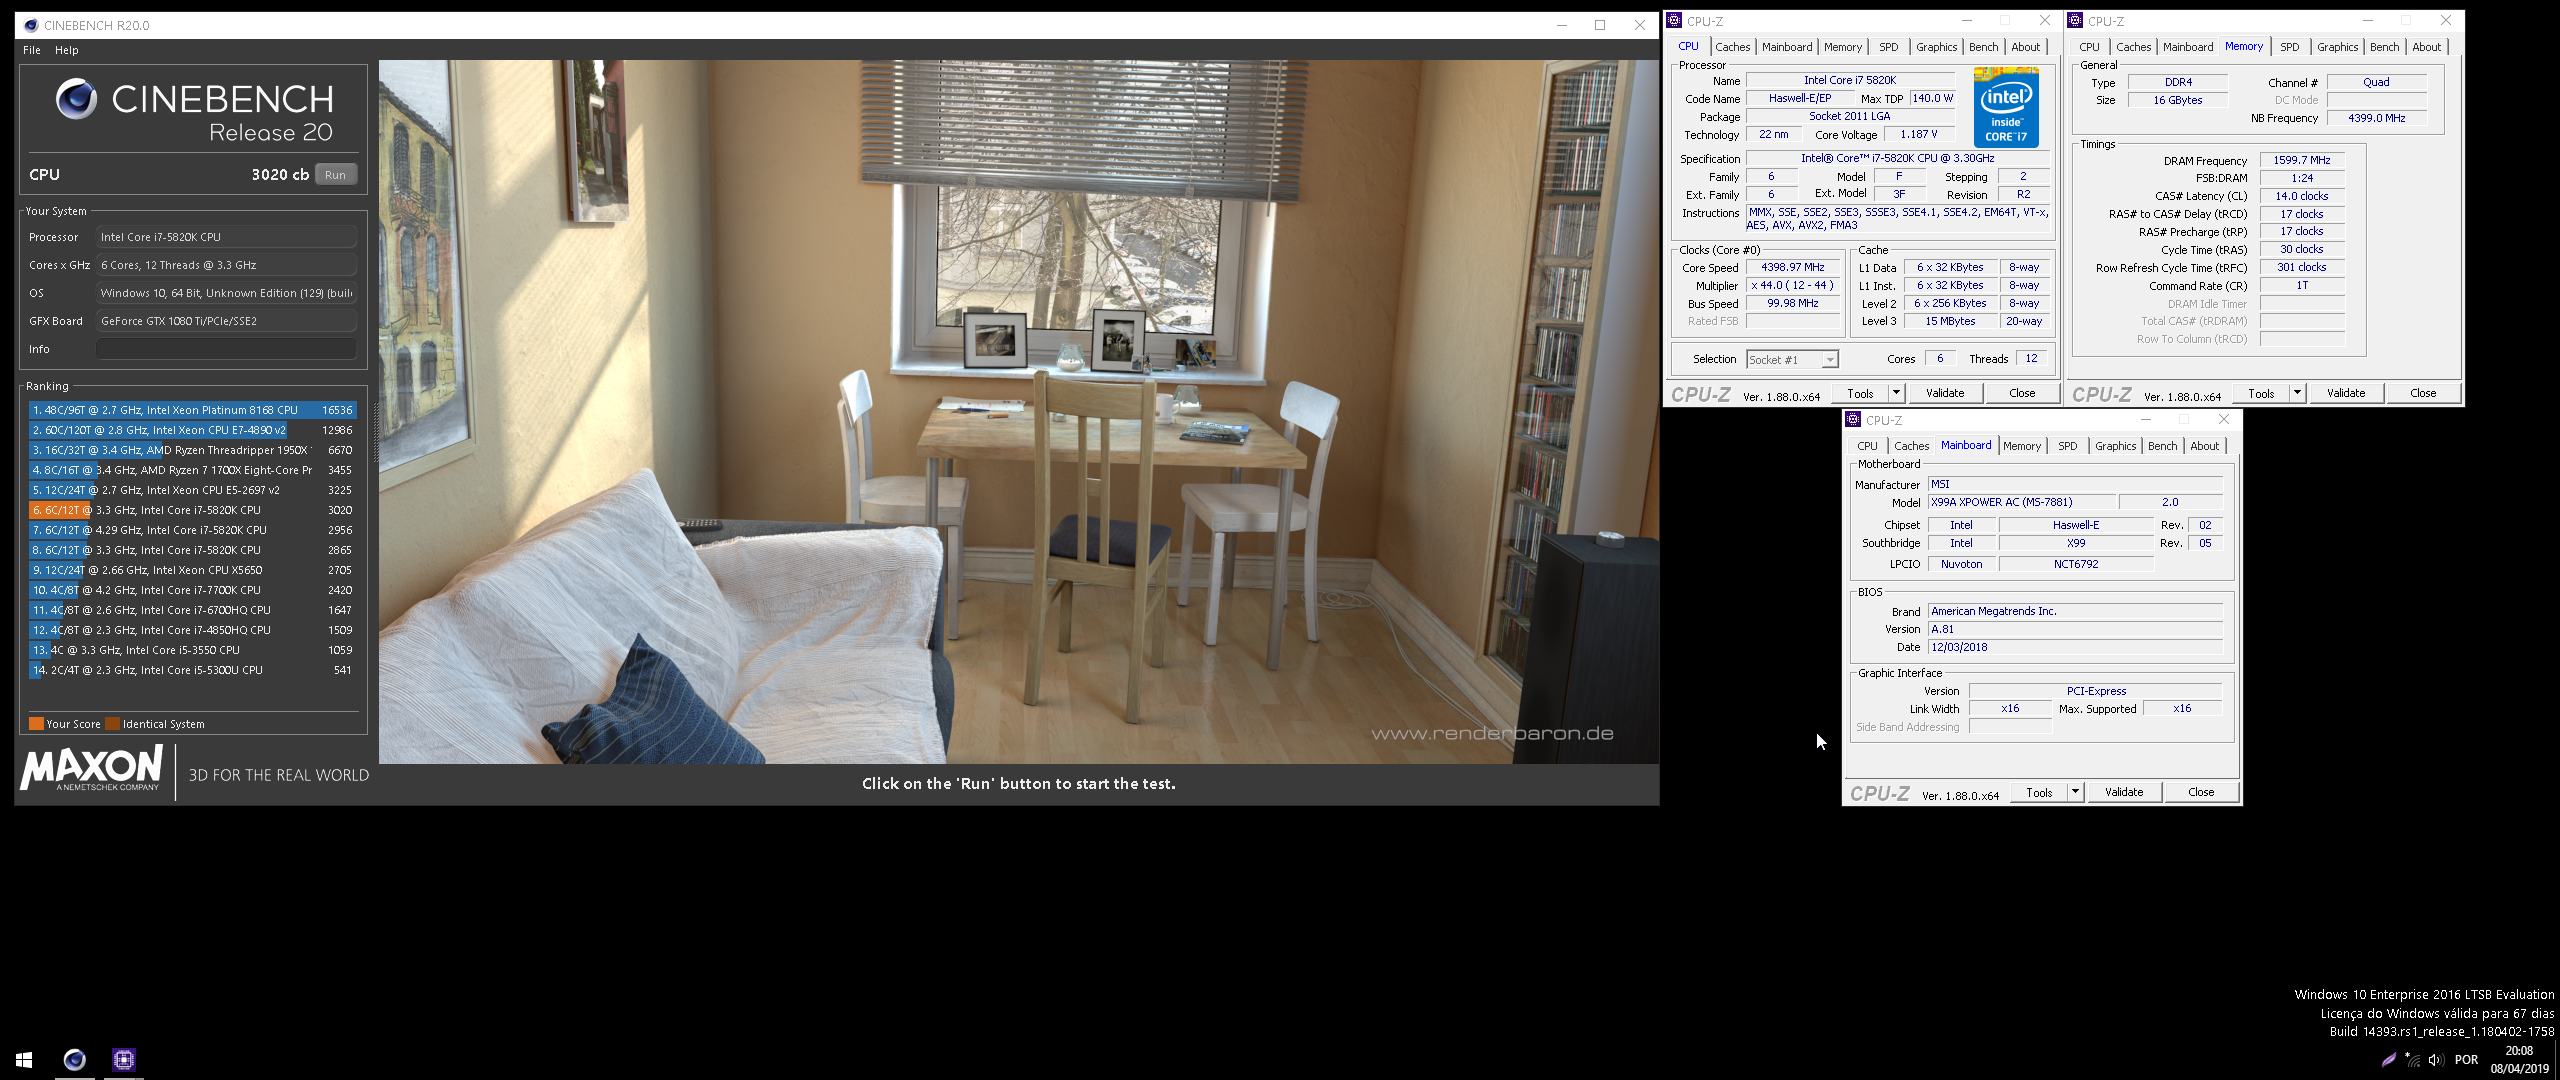Viewport: 2560px width, 1080px height.
Task: Select ranking entry Core i7-7700K
Action: point(192,590)
